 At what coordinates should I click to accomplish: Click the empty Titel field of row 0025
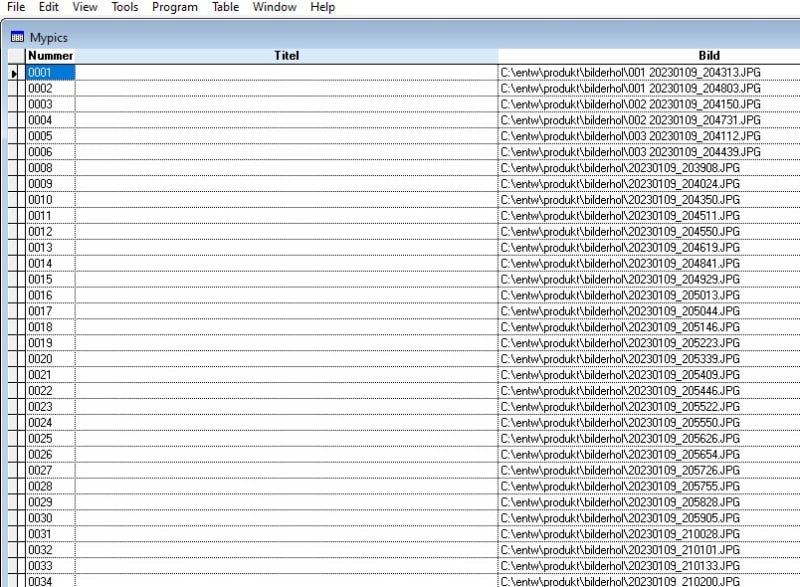[286, 439]
